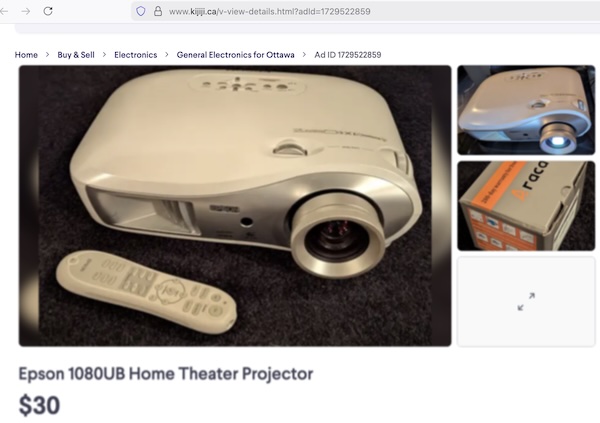600x423 pixels.
Task: Open gallery fullscreen with the expand arrows icon
Action: tap(526, 302)
